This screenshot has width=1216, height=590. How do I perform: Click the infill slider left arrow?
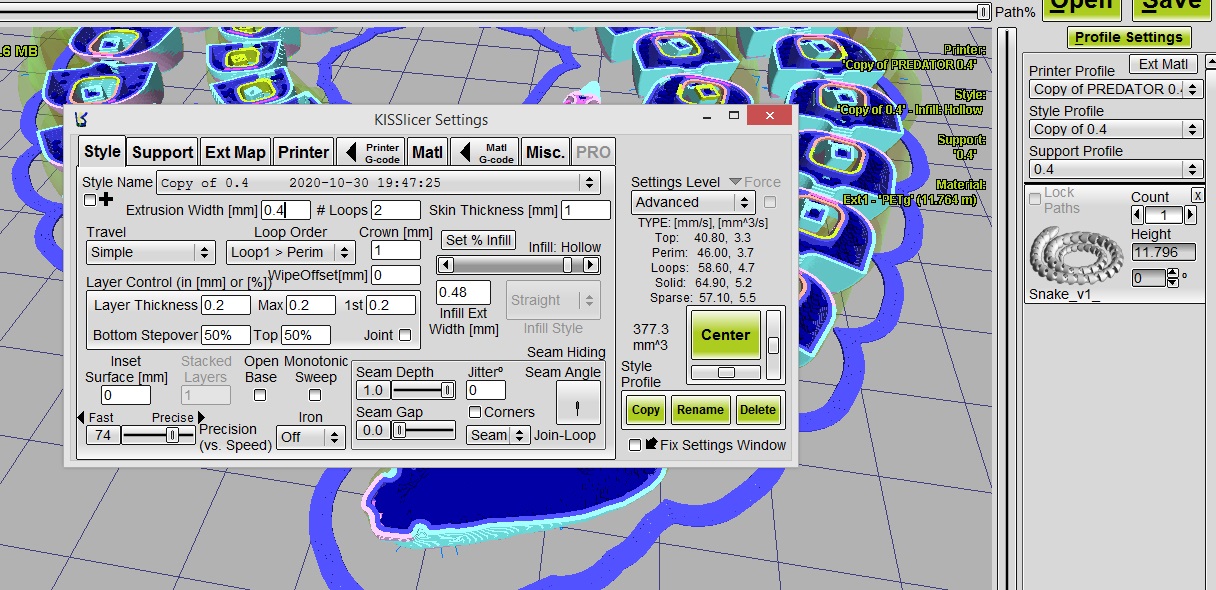point(446,265)
